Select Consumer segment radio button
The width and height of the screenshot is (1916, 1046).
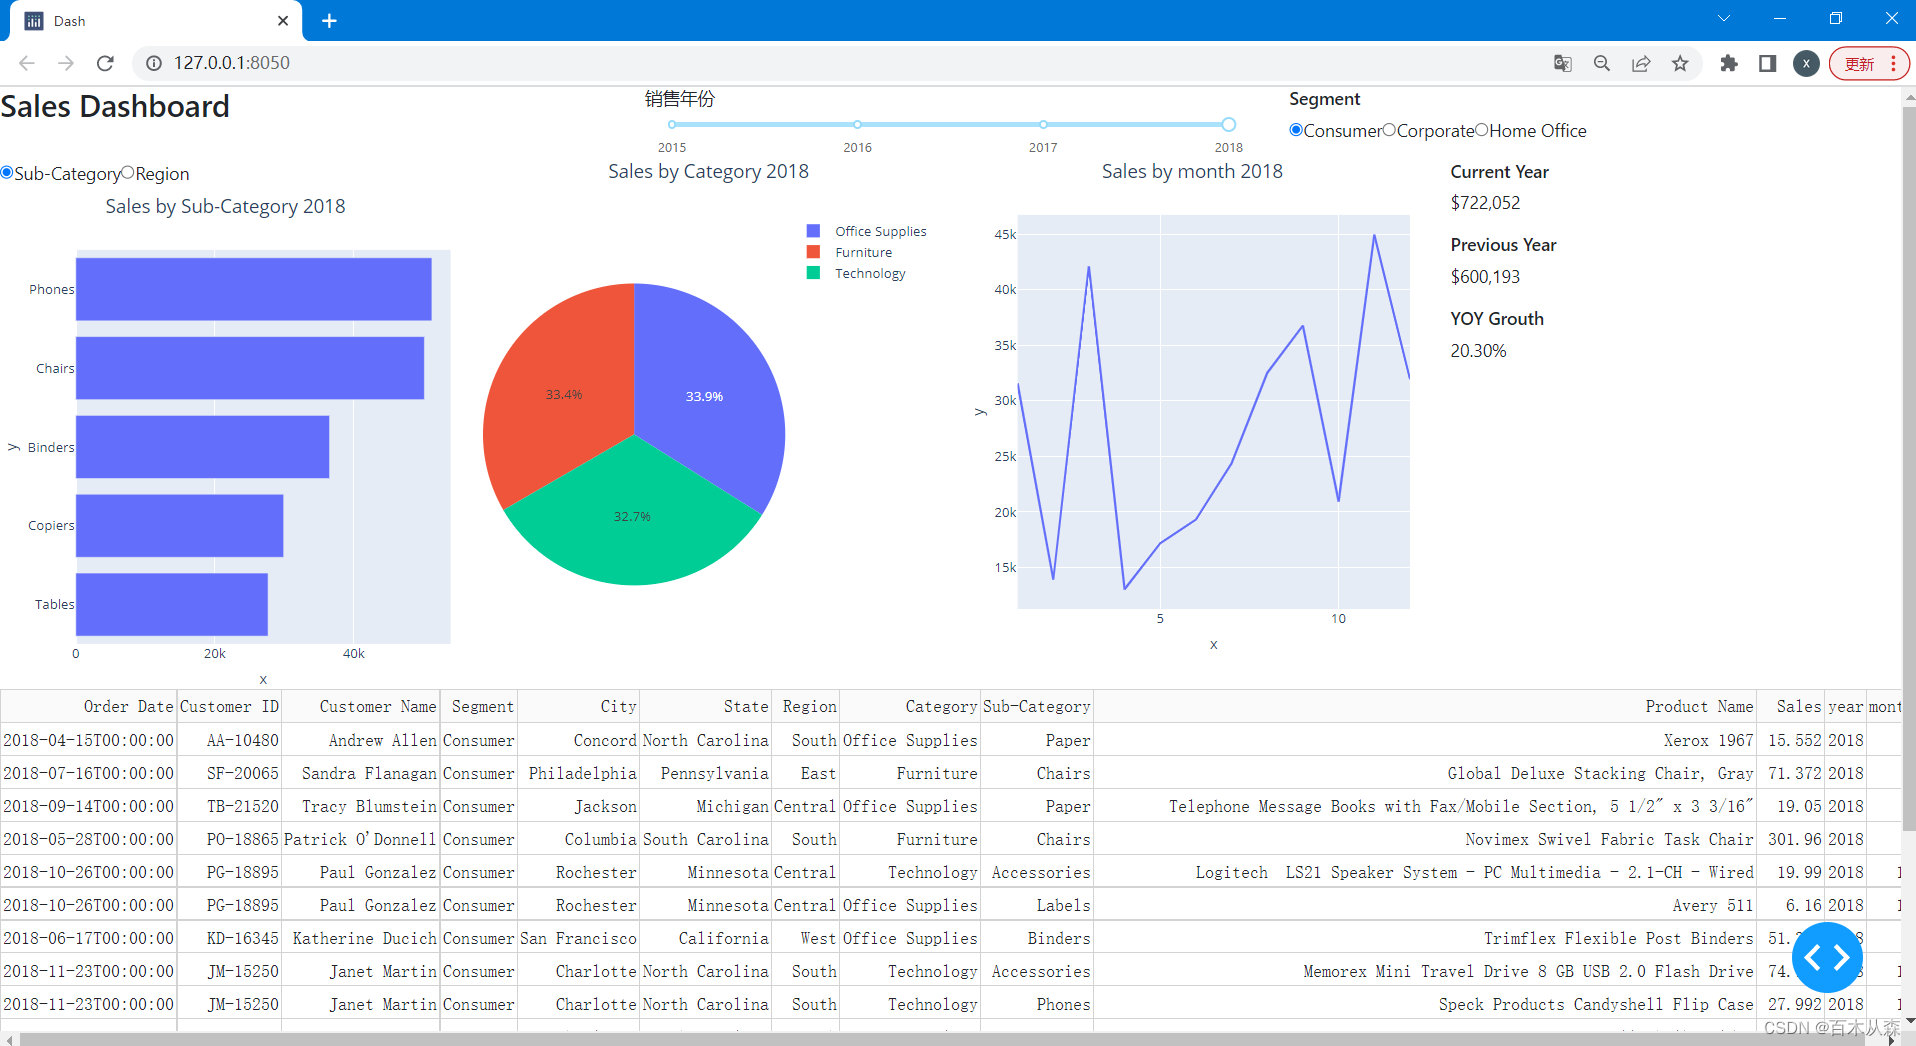point(1296,130)
